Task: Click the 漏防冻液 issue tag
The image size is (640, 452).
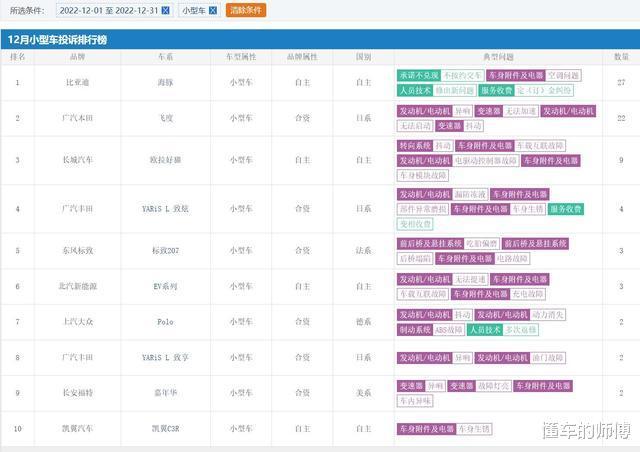Action: tap(470, 194)
